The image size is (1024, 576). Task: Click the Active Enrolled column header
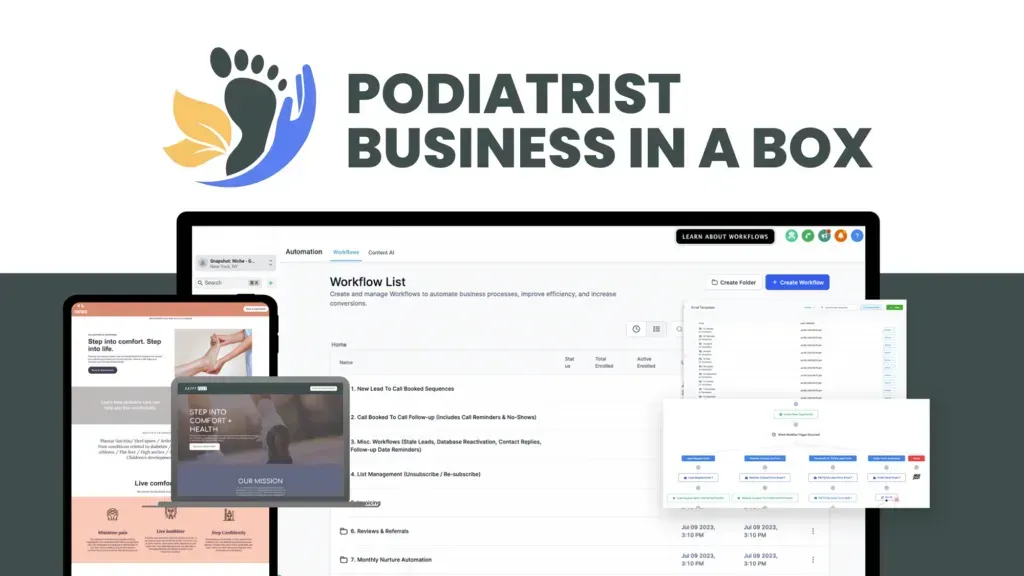[x=646, y=362]
